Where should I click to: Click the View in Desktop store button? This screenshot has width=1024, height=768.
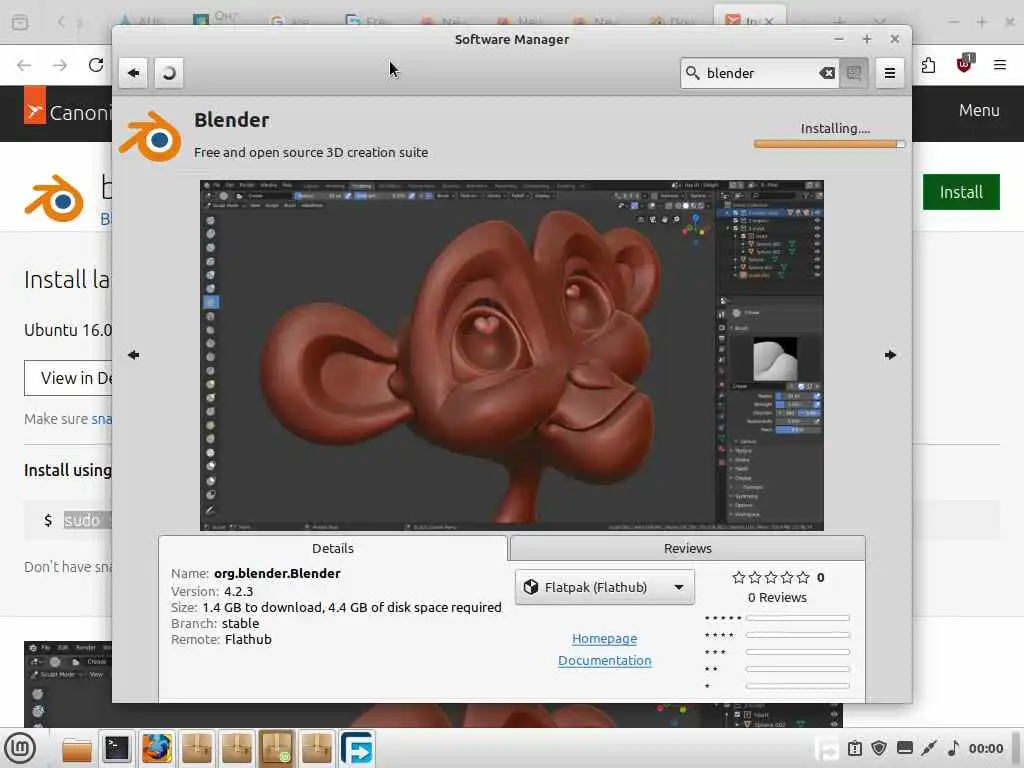[x=69, y=378]
